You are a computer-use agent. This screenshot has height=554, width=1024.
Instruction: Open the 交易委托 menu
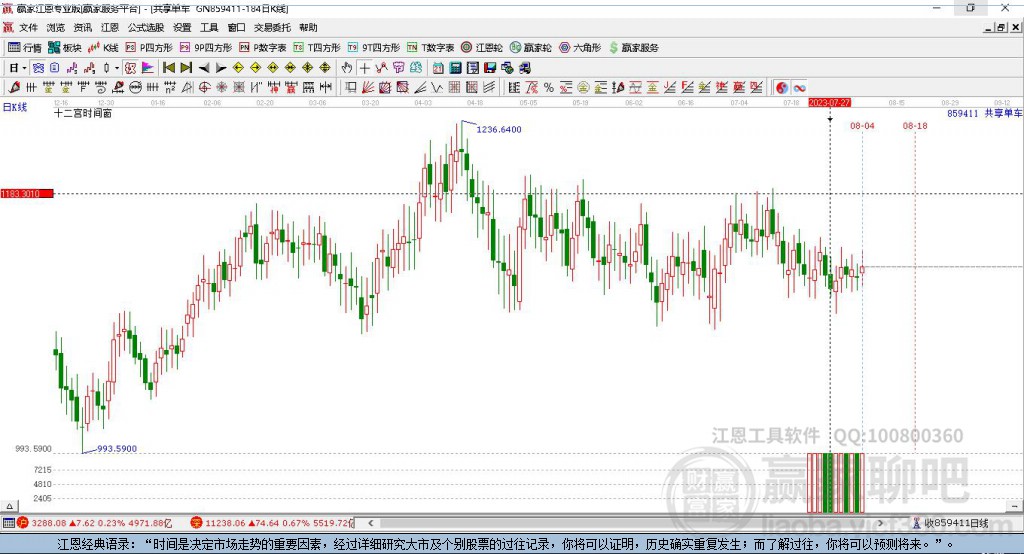[272, 27]
